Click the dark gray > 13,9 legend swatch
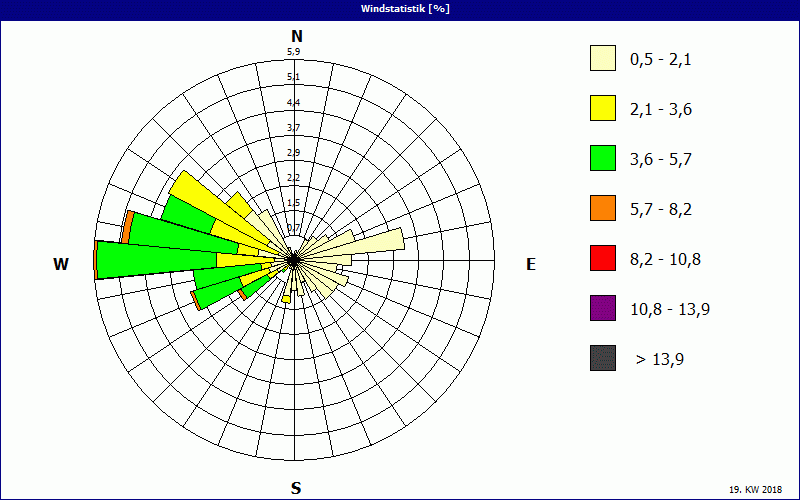Image resolution: width=800 pixels, height=500 pixels. pyautogui.click(x=603, y=358)
